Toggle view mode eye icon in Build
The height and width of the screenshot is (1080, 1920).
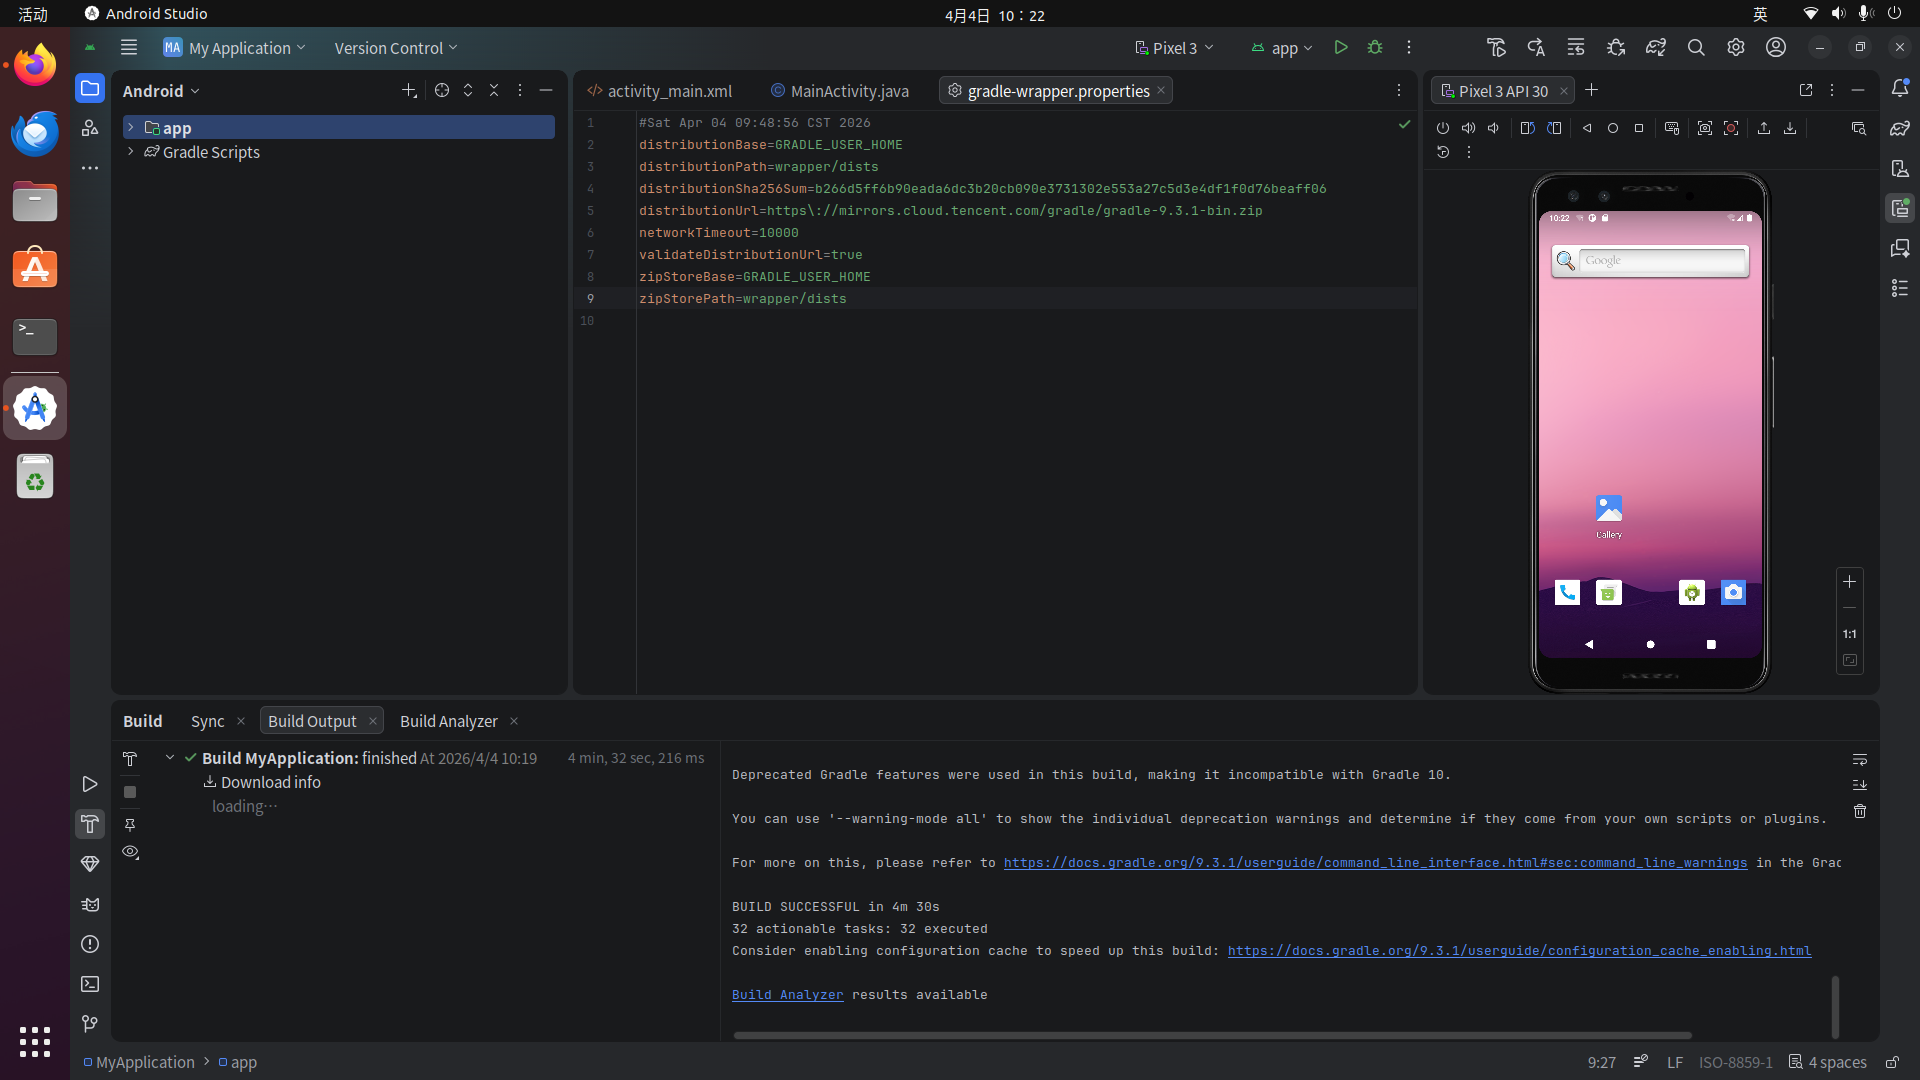[x=130, y=852]
